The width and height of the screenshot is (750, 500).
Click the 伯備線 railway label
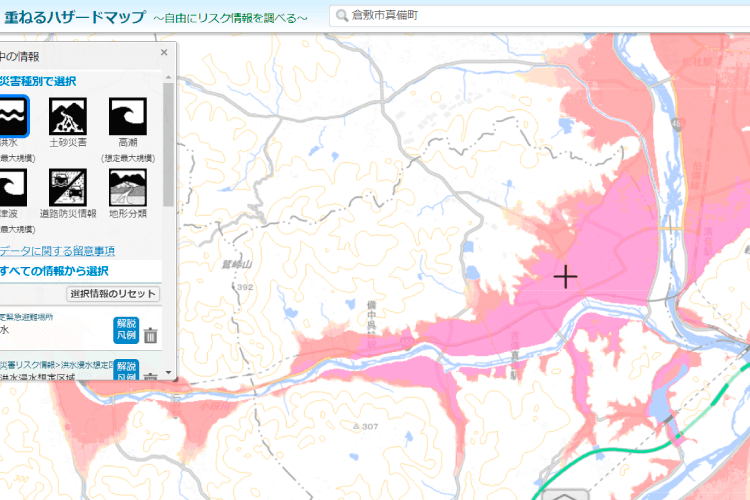click(696, 176)
